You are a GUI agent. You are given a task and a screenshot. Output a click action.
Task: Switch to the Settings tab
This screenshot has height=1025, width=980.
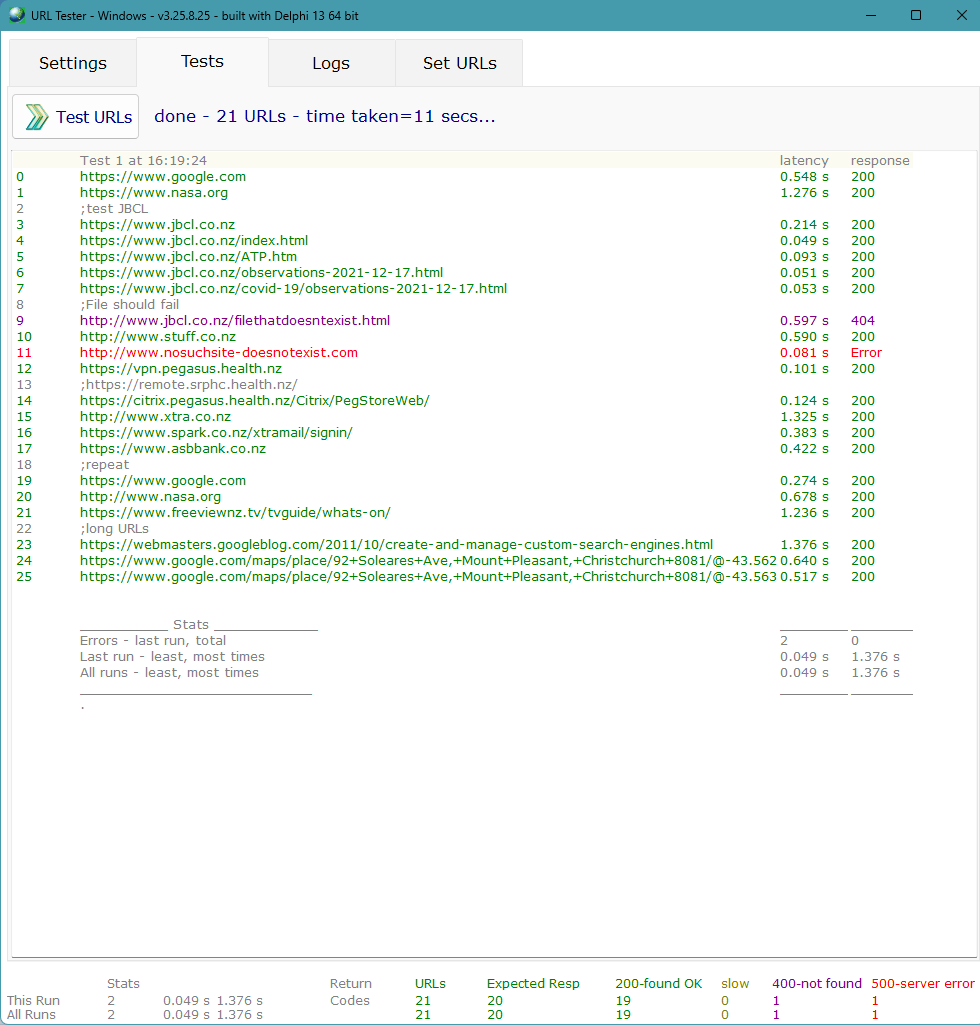point(72,62)
